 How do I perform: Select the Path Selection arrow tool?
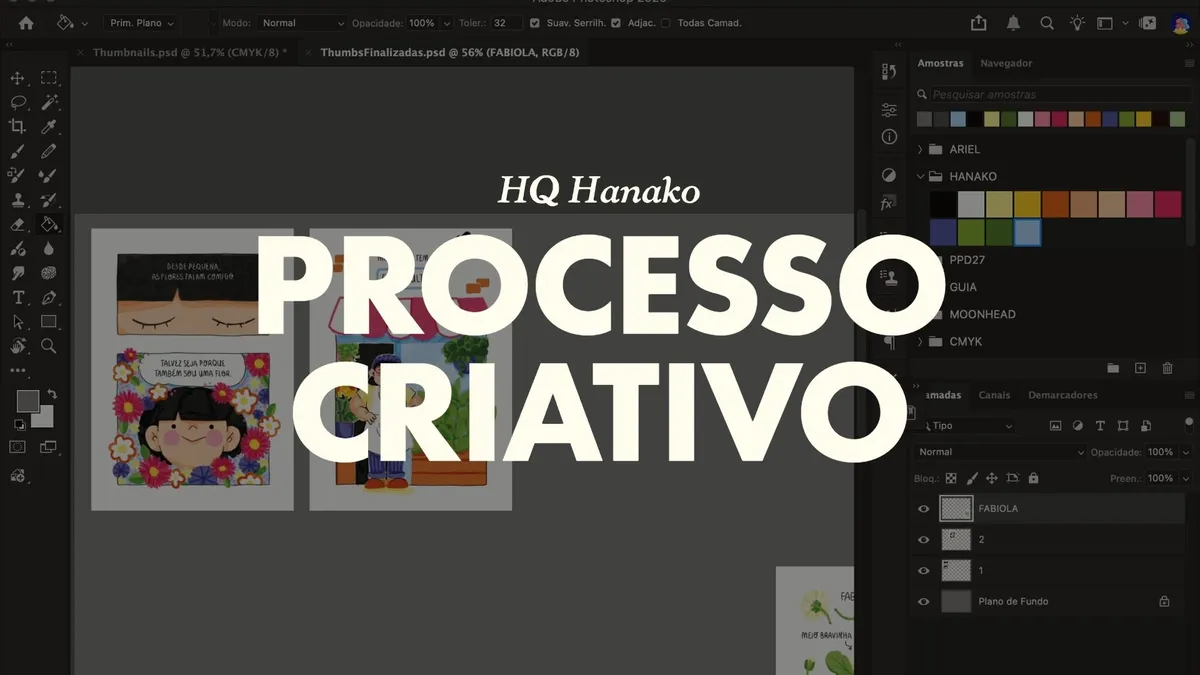[x=17, y=321]
